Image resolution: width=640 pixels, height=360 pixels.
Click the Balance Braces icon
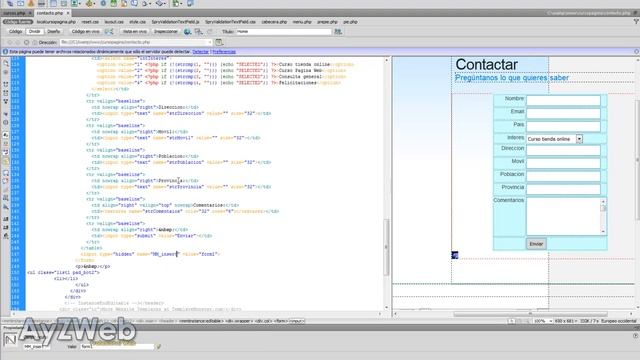(6, 122)
